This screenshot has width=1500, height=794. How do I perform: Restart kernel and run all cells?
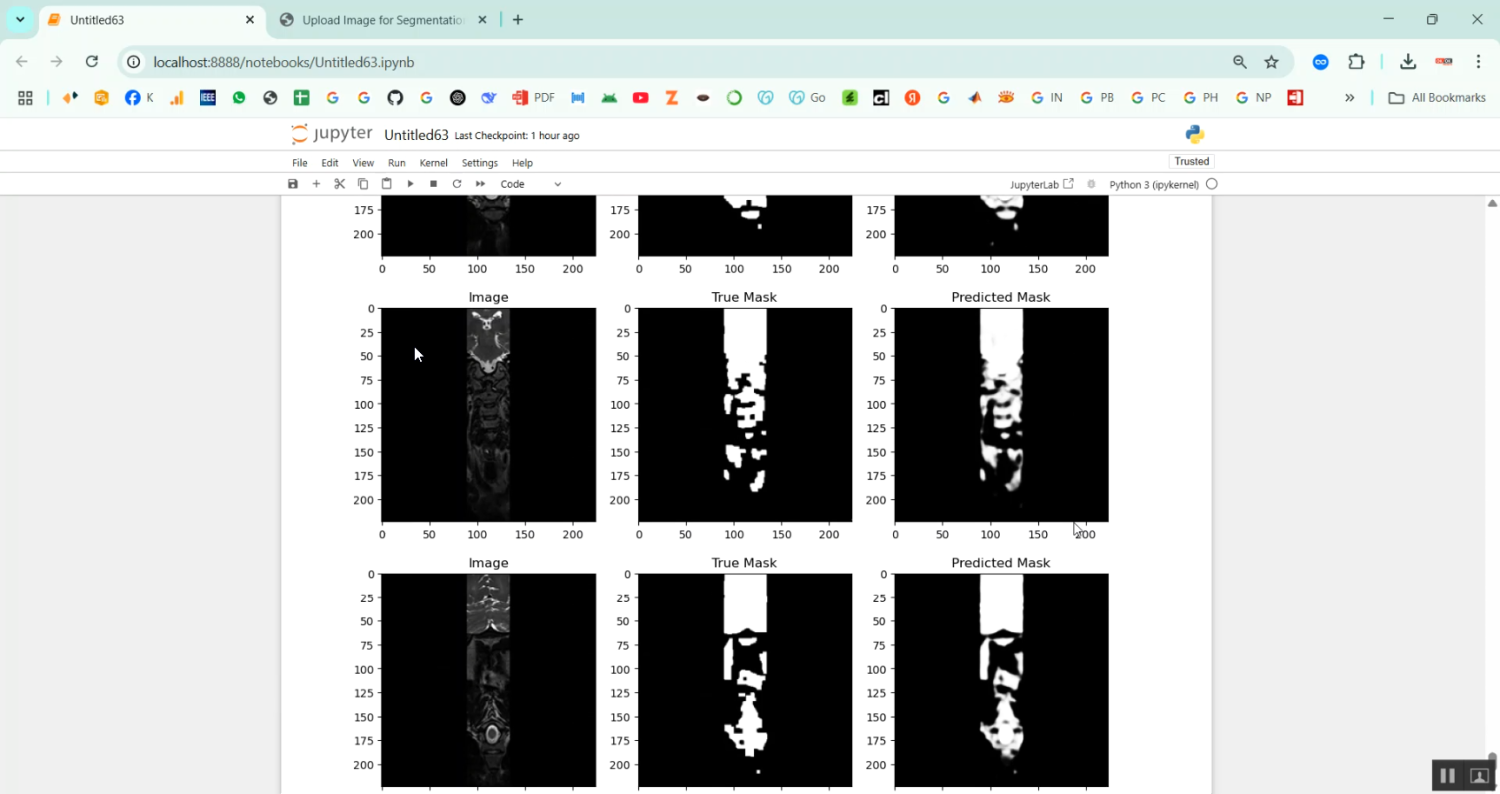pyautogui.click(x=480, y=184)
